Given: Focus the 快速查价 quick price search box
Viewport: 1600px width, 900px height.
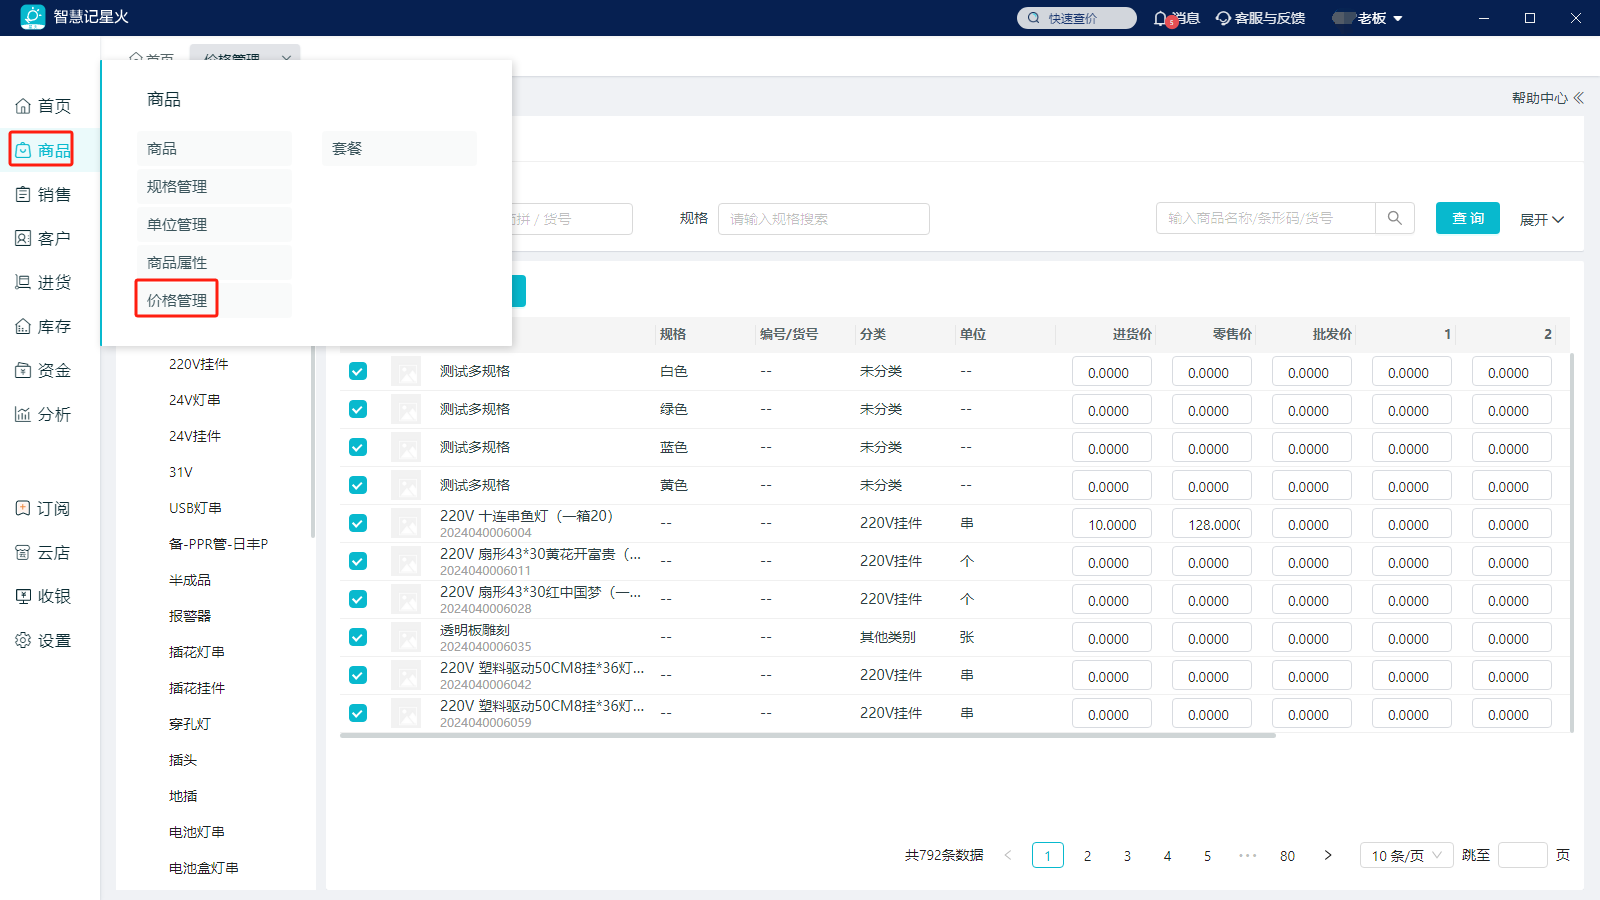Looking at the screenshot, I should (1077, 18).
